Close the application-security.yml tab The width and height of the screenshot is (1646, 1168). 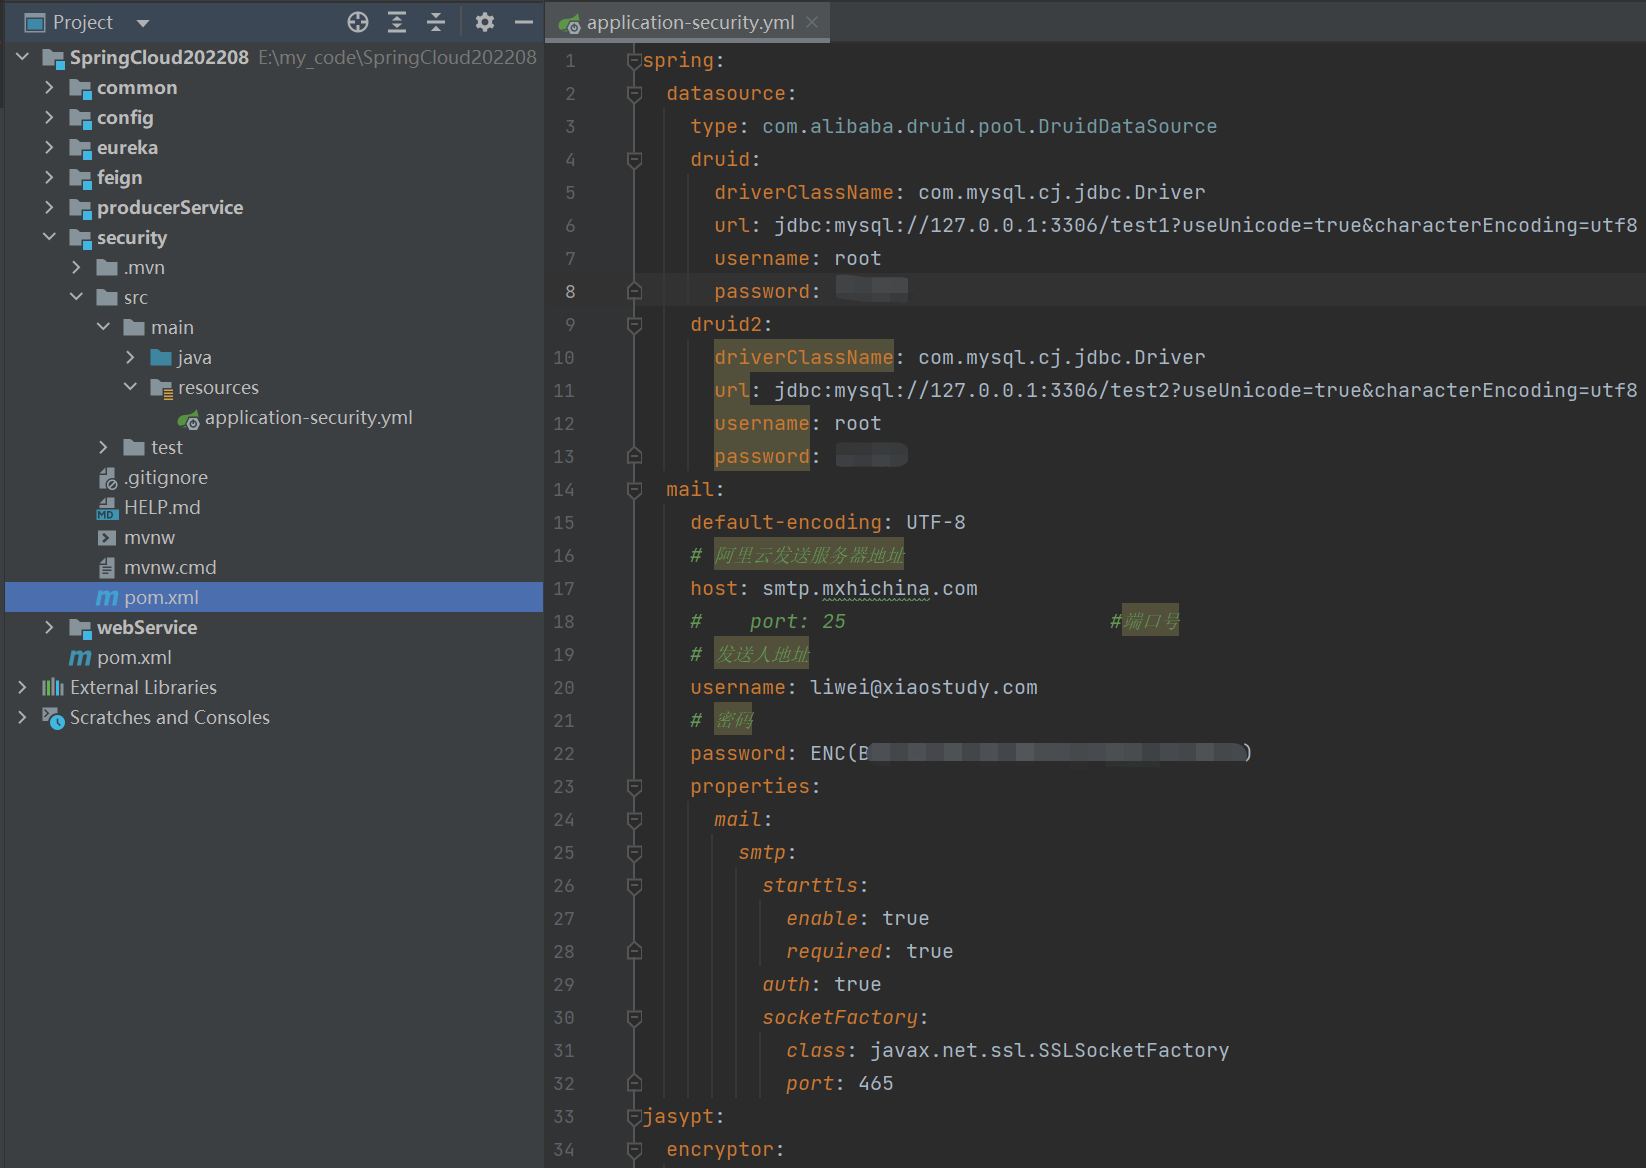click(812, 22)
